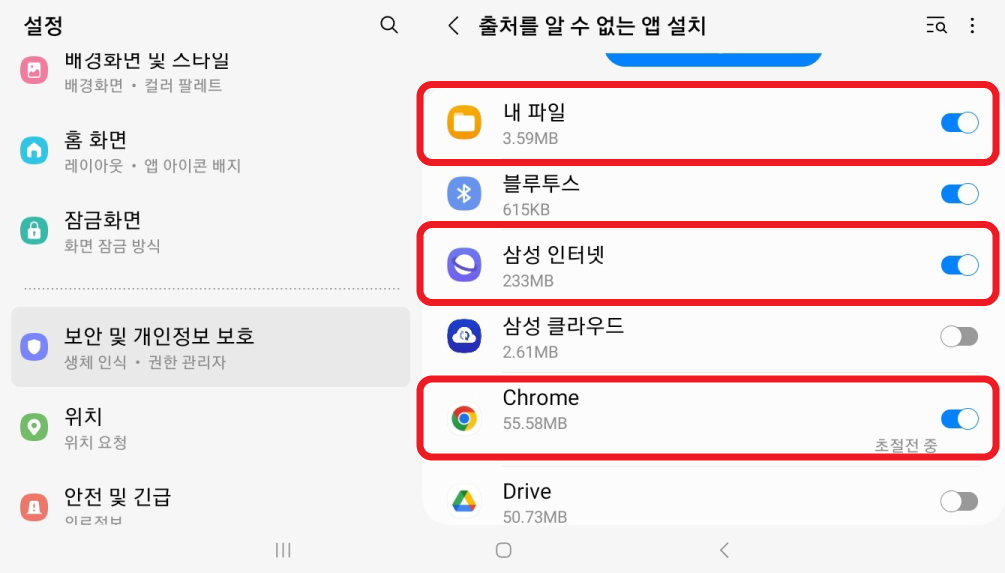Tap the 삼성 인터넷 browser icon
1005x573 pixels.
(x=464, y=265)
